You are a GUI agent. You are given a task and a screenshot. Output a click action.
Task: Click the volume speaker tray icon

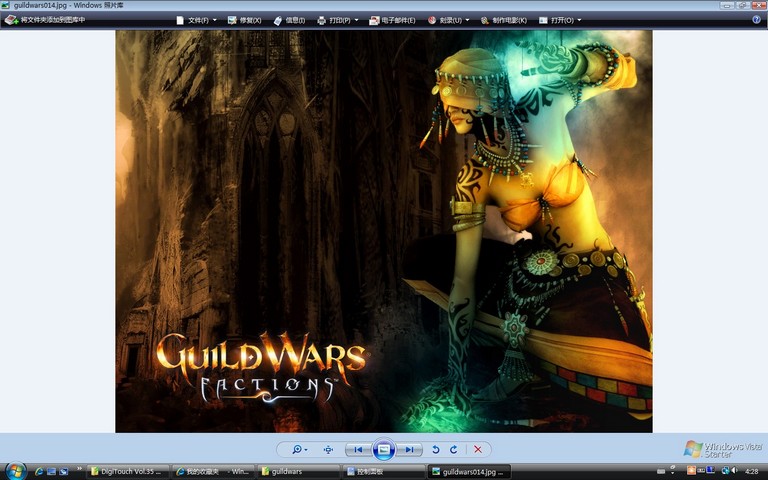pos(734,470)
